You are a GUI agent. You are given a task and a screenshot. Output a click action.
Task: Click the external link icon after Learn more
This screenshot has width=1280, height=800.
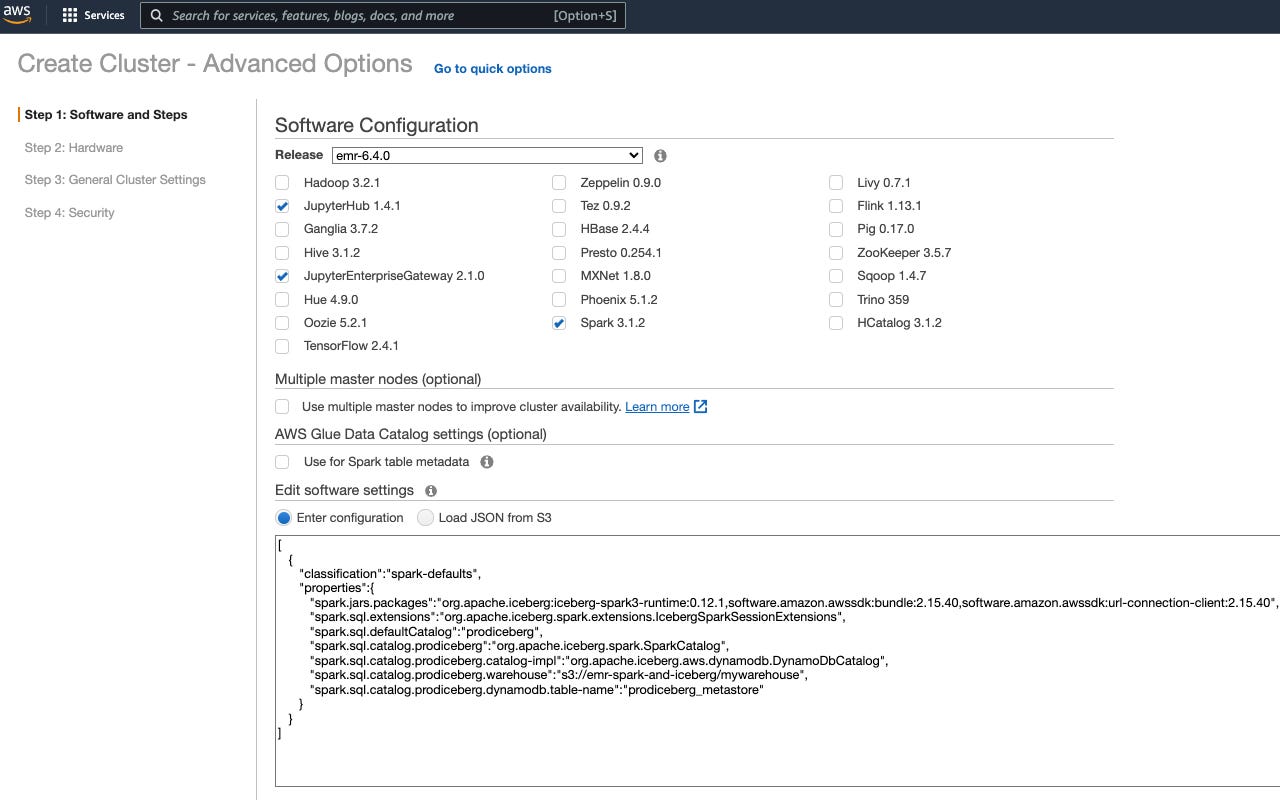[699, 406]
